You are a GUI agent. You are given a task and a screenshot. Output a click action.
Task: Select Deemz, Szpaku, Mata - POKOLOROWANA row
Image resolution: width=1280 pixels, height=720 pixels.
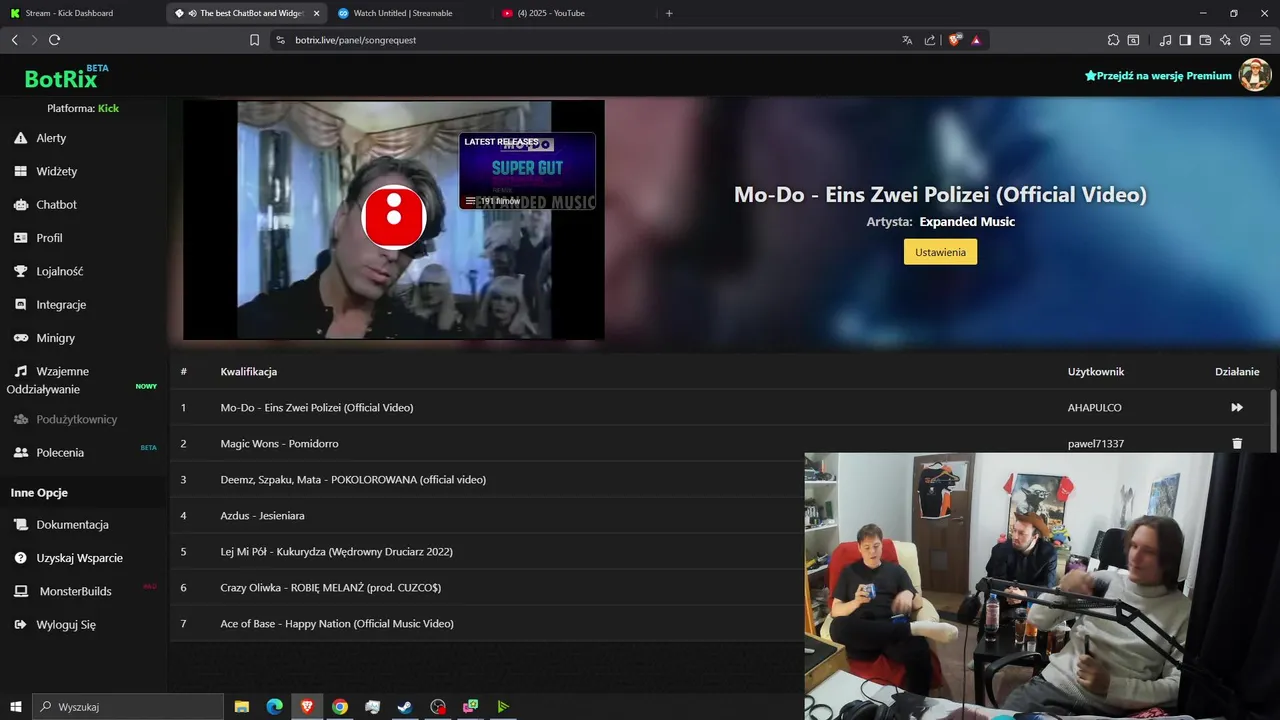click(487, 479)
